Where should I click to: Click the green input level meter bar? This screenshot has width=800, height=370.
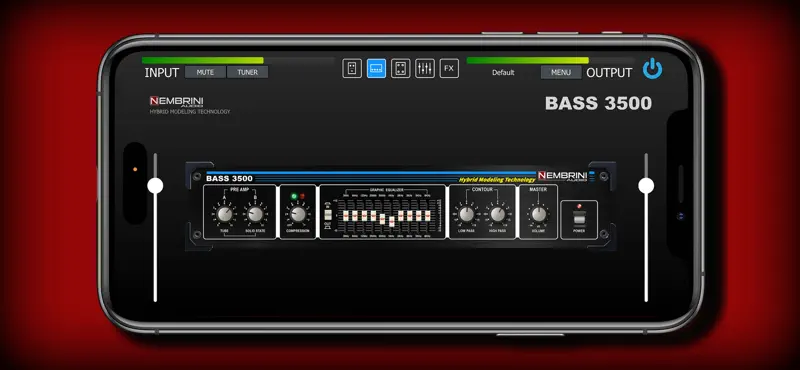(203, 60)
